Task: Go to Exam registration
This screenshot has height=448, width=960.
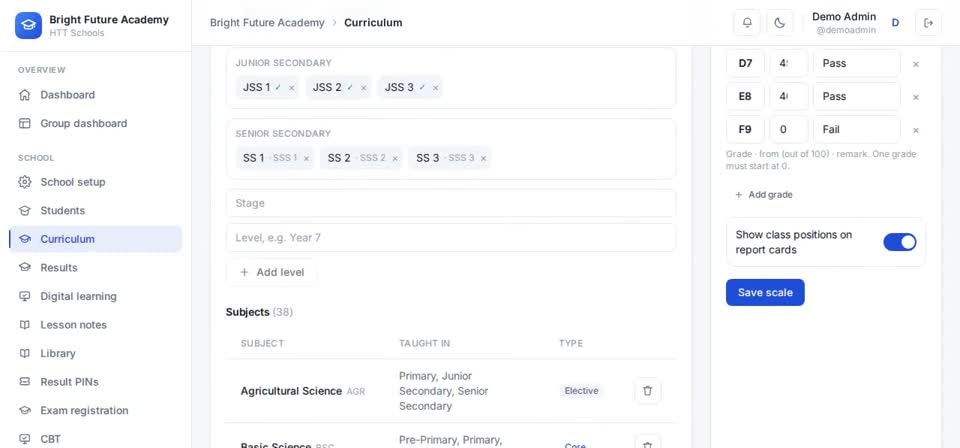Action: tap(96, 410)
